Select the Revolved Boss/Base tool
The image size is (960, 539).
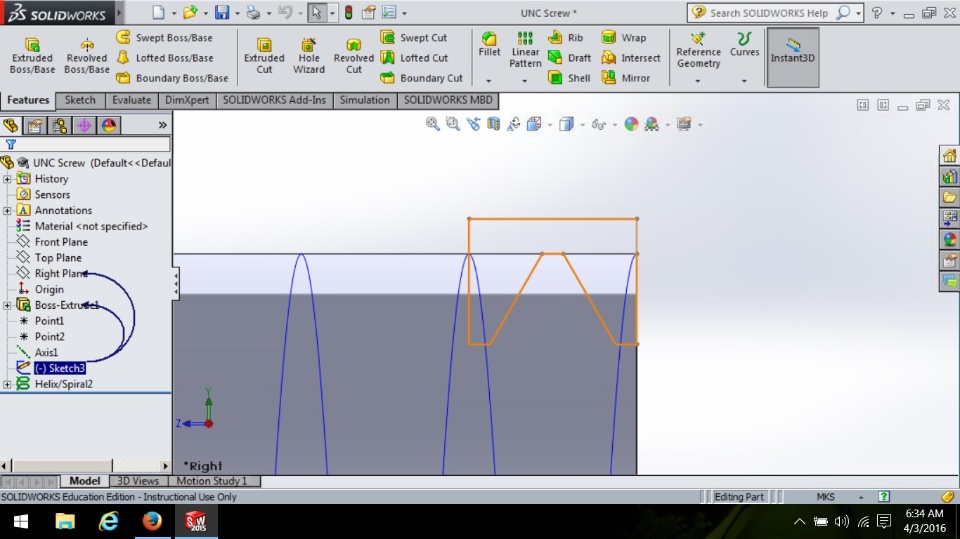click(x=86, y=55)
